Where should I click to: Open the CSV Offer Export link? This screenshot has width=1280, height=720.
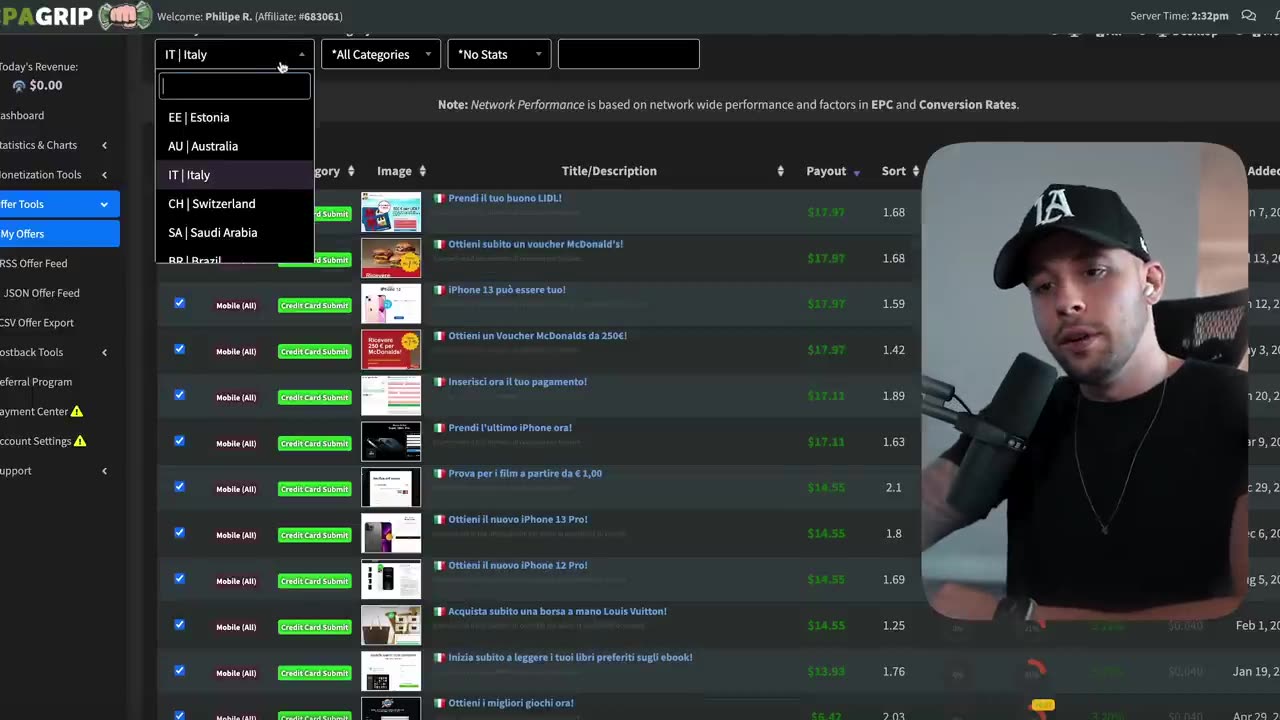click(x=37, y=323)
